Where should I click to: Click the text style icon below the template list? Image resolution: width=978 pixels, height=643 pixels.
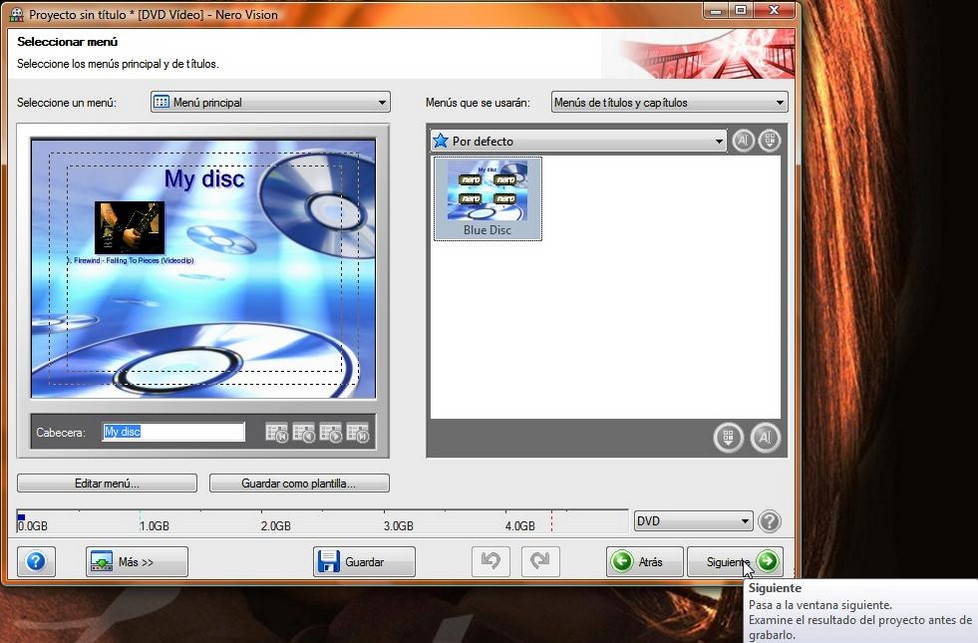click(765, 437)
